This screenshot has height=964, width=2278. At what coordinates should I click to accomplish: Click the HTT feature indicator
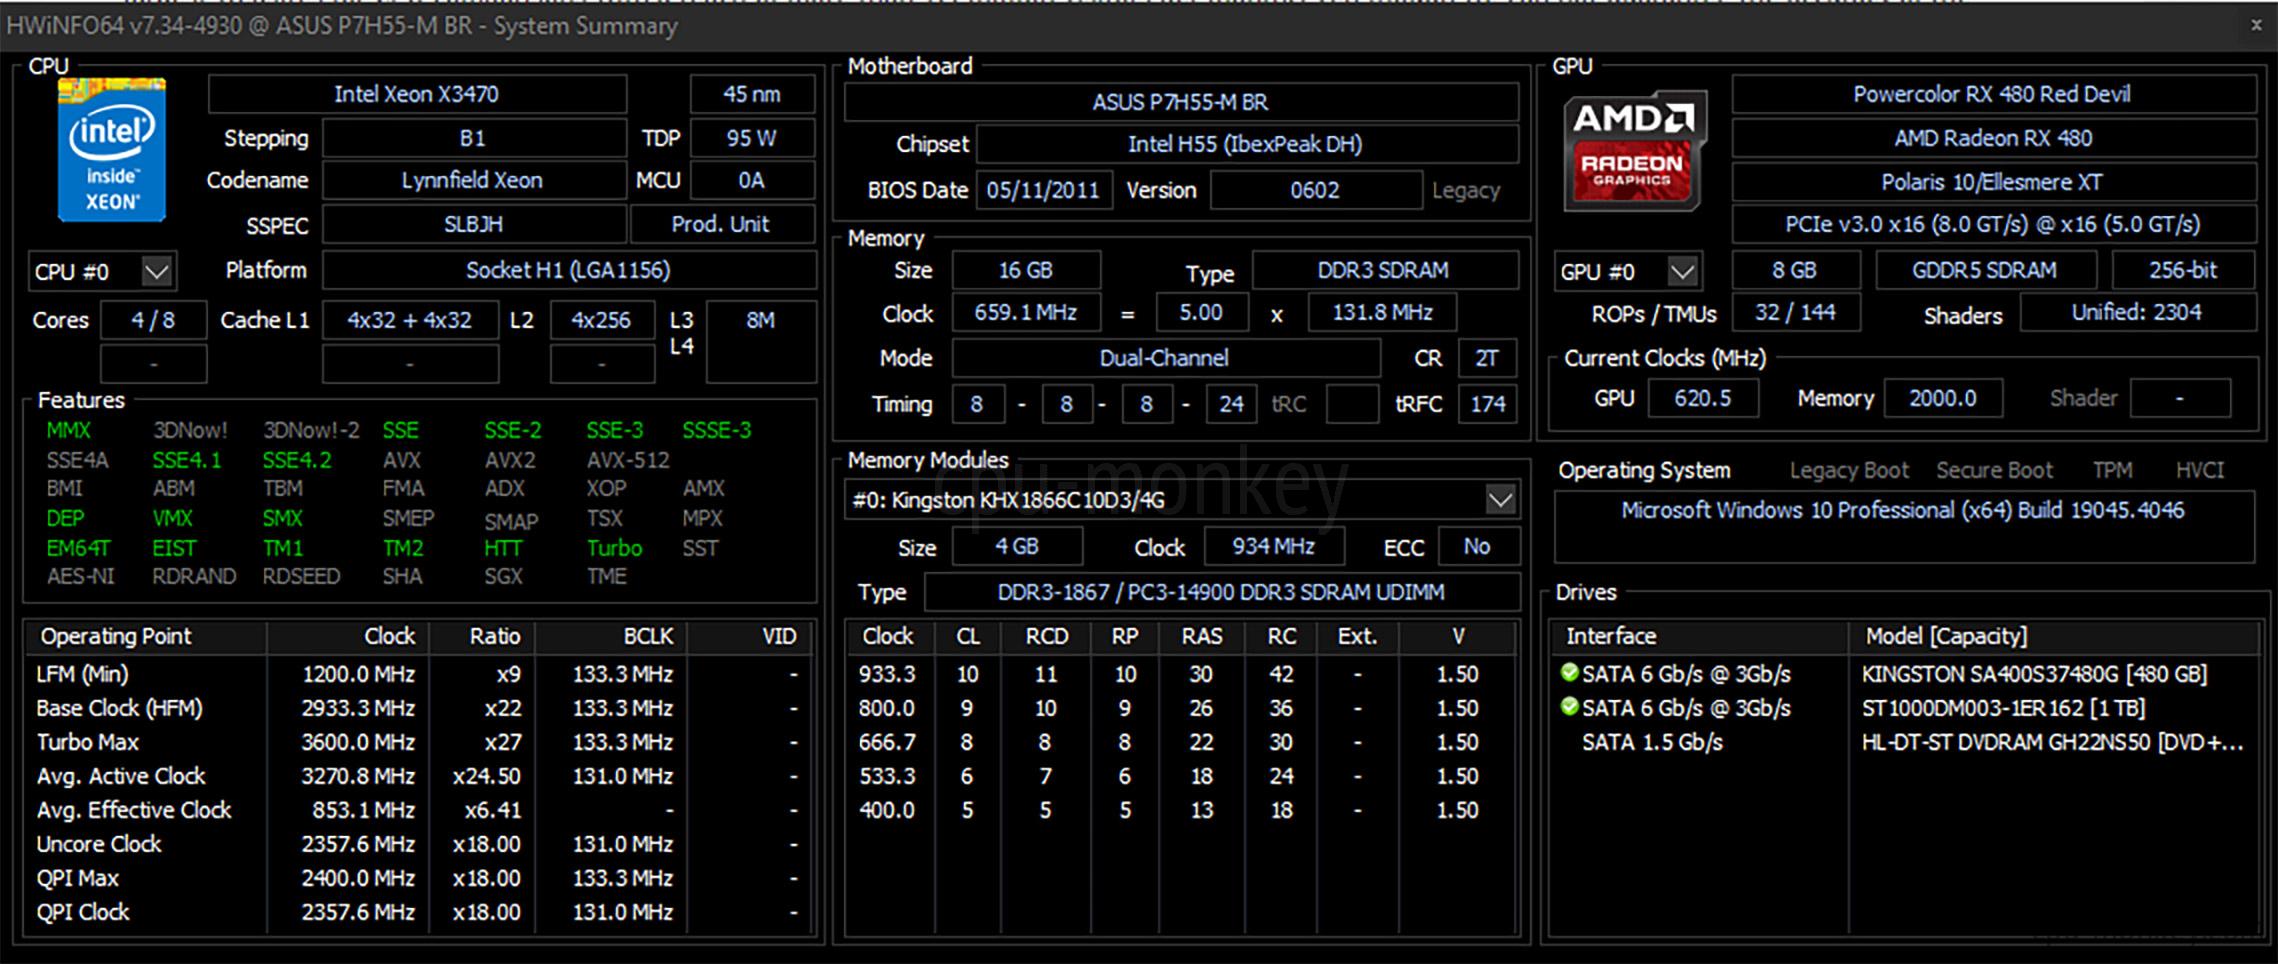pos(502,548)
